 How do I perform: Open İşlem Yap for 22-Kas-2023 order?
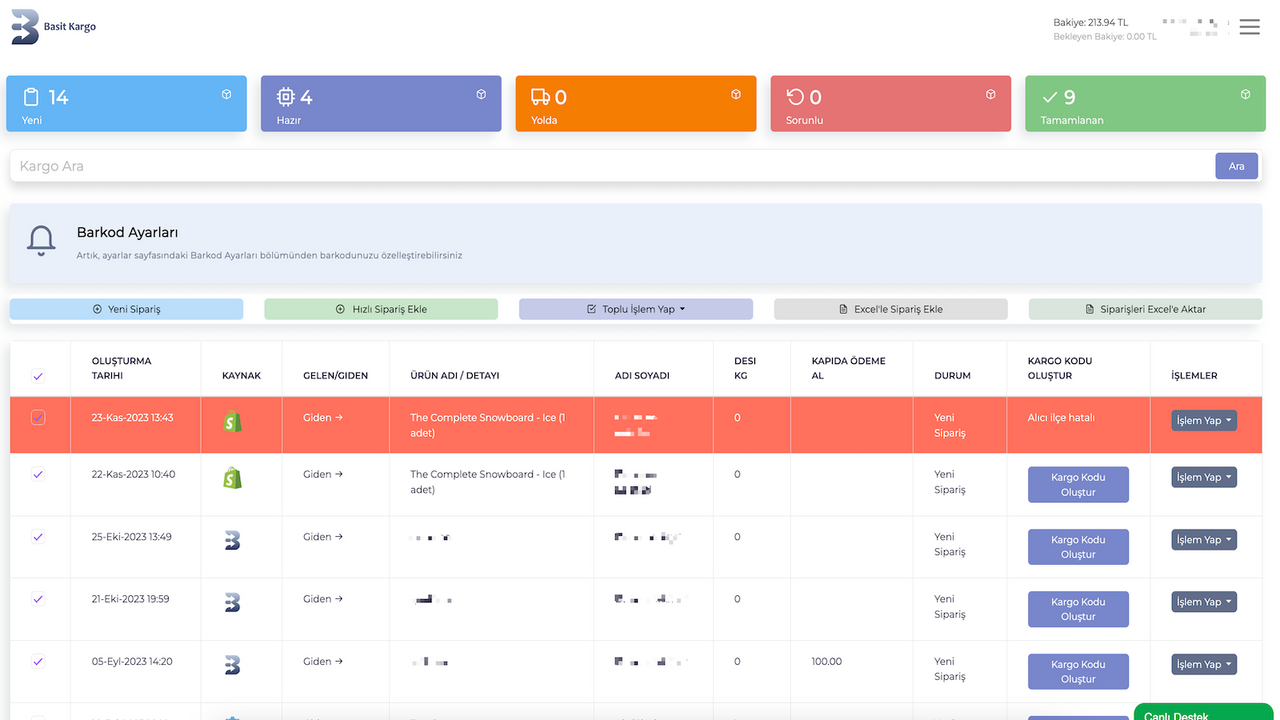click(1204, 478)
